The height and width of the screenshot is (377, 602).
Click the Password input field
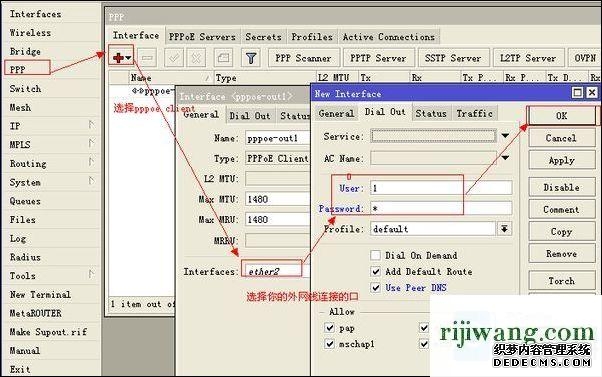(441, 208)
